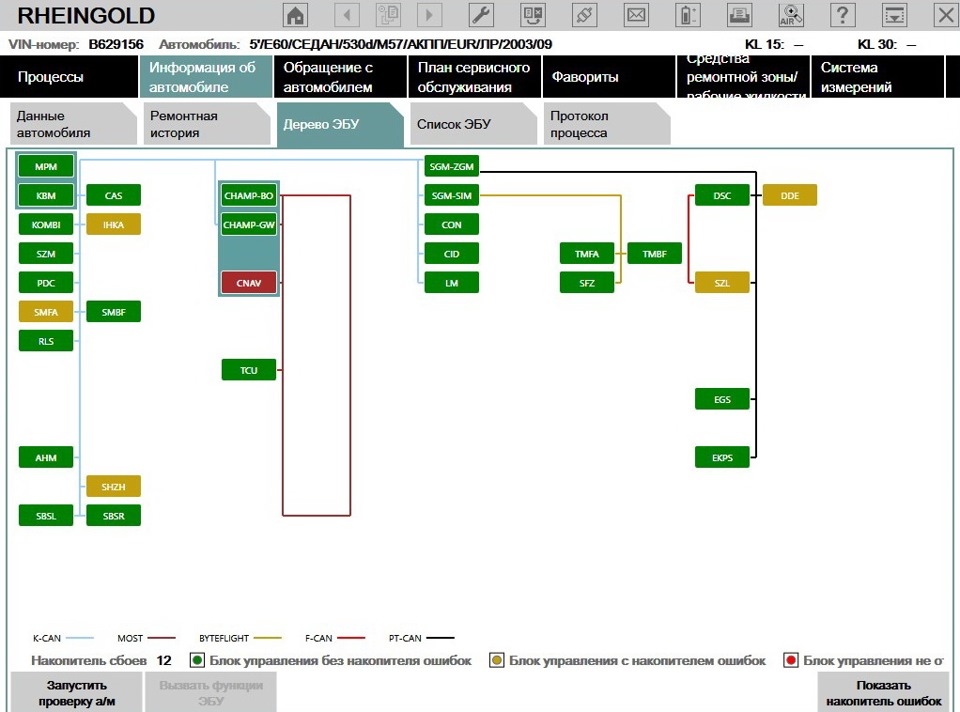
Task: Select the TCU control unit
Action: [249, 370]
